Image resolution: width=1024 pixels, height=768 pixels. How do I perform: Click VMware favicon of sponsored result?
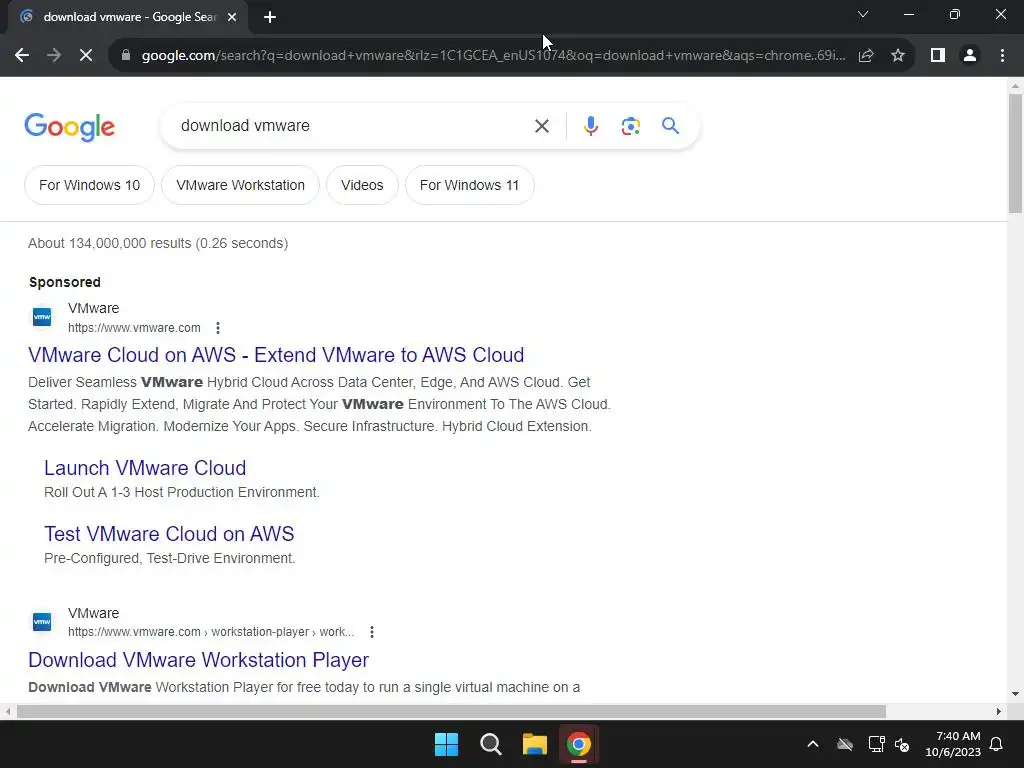click(x=42, y=317)
